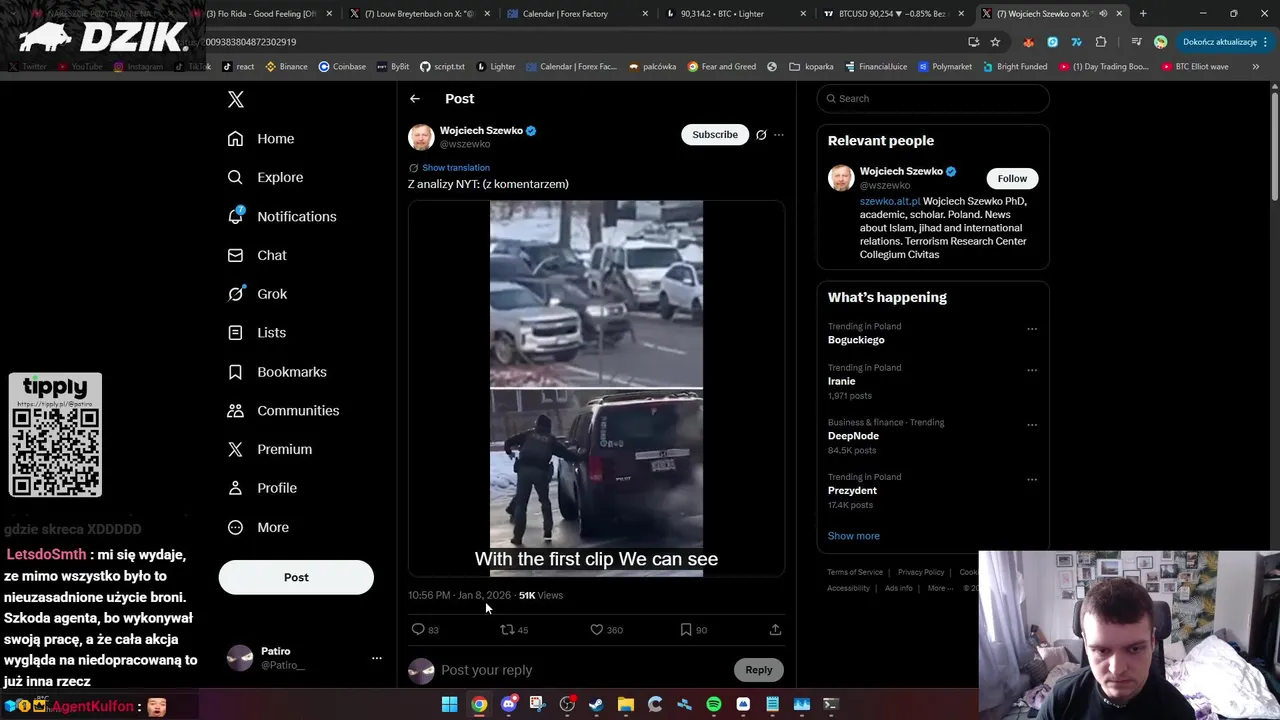Viewport: 1280px width, 720px height.
Task: Follow Wojciech Szewko in Relevant people
Action: click(x=1012, y=178)
